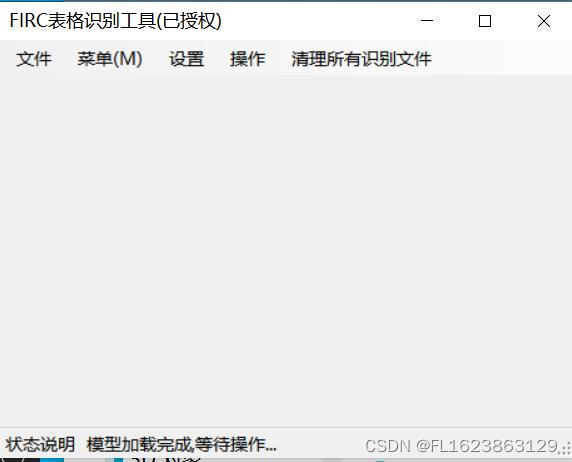This screenshot has width=572, height=462.
Task: Minimize the FIRC表格识别工具 window
Action: click(x=427, y=20)
